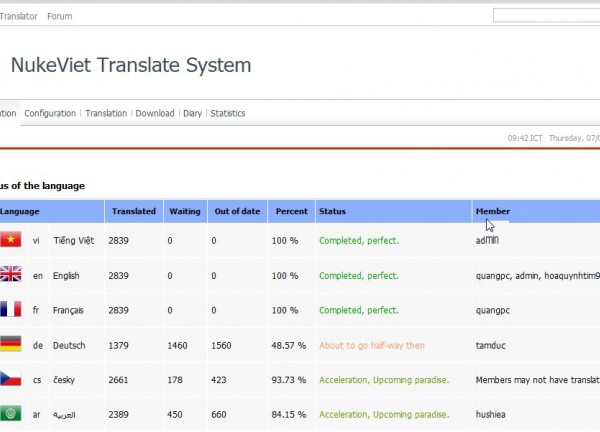Click the members list in English row
This screenshot has width=600, height=432.
click(x=538, y=276)
